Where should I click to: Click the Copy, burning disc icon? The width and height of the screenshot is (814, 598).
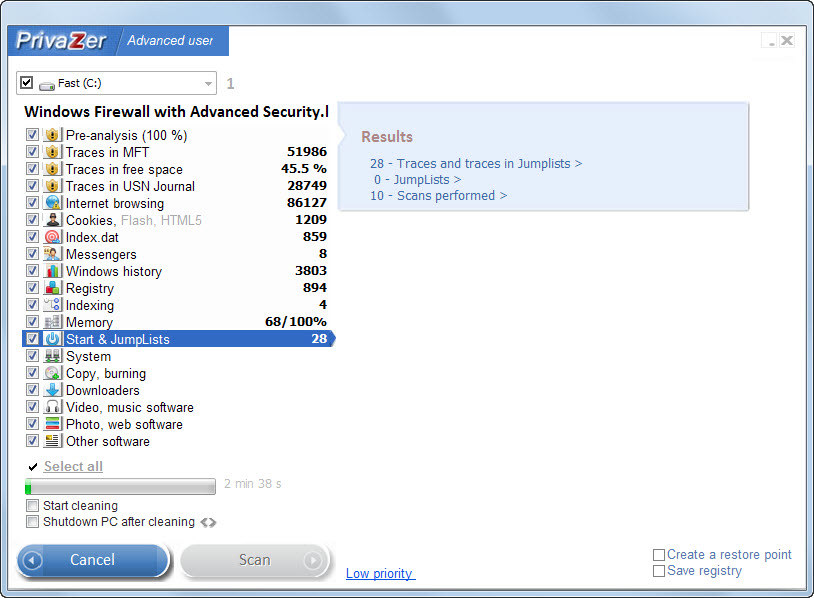click(52, 373)
